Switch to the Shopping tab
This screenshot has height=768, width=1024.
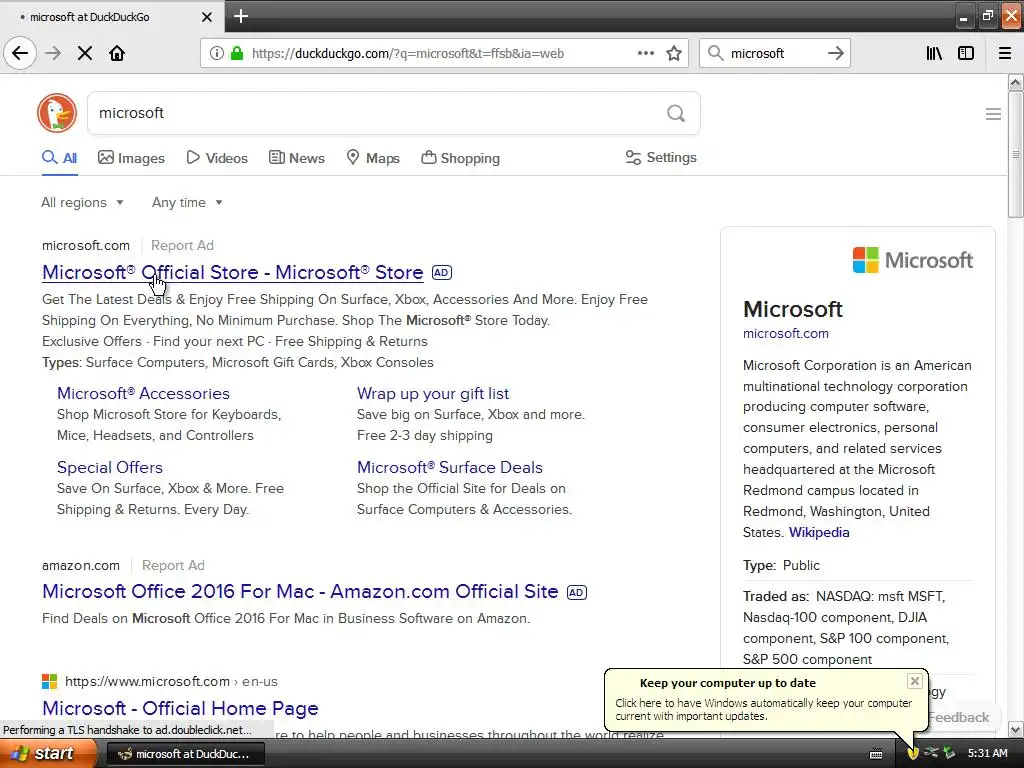[460, 158]
